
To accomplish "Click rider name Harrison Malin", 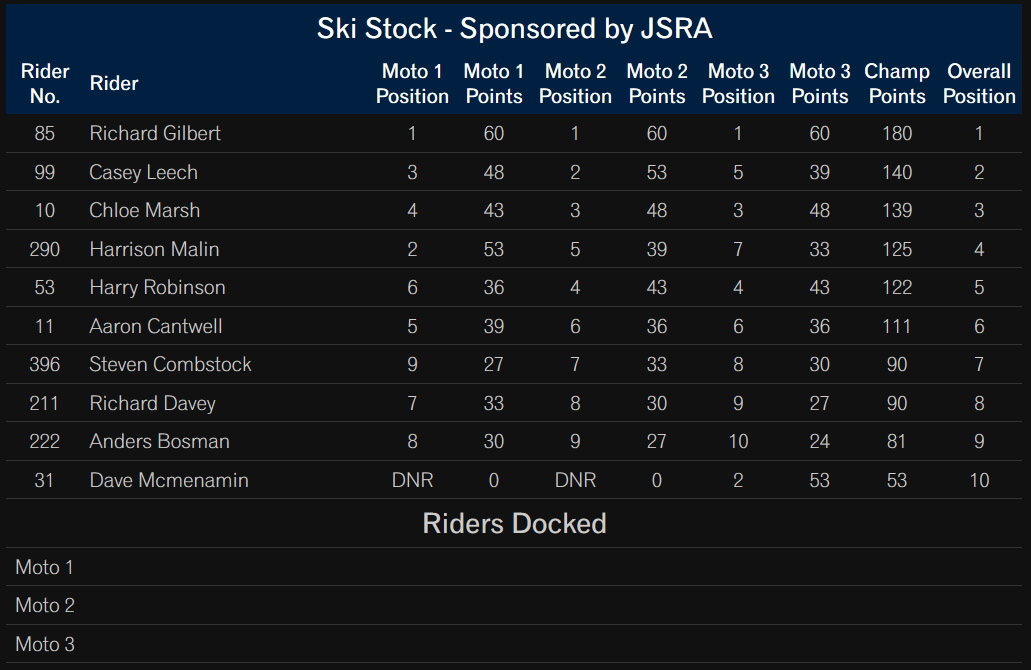I will (x=155, y=249).
